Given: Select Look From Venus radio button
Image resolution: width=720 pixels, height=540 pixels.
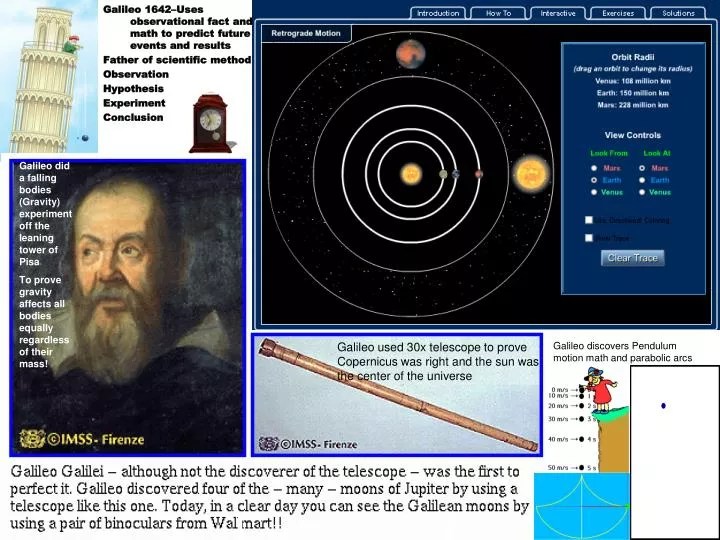Looking at the screenshot, I should (594, 192).
